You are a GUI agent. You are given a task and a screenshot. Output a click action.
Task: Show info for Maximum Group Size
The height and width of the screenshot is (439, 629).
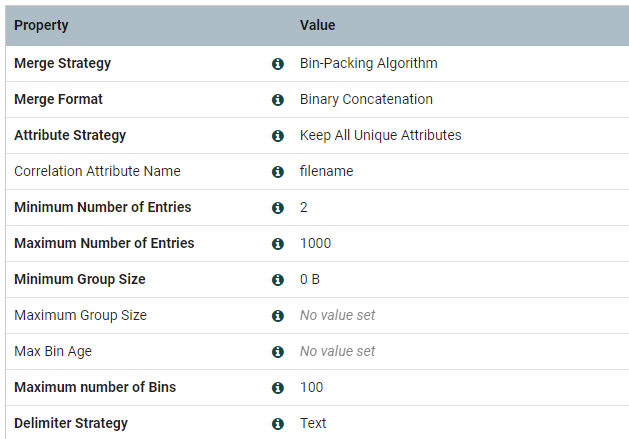point(278,316)
